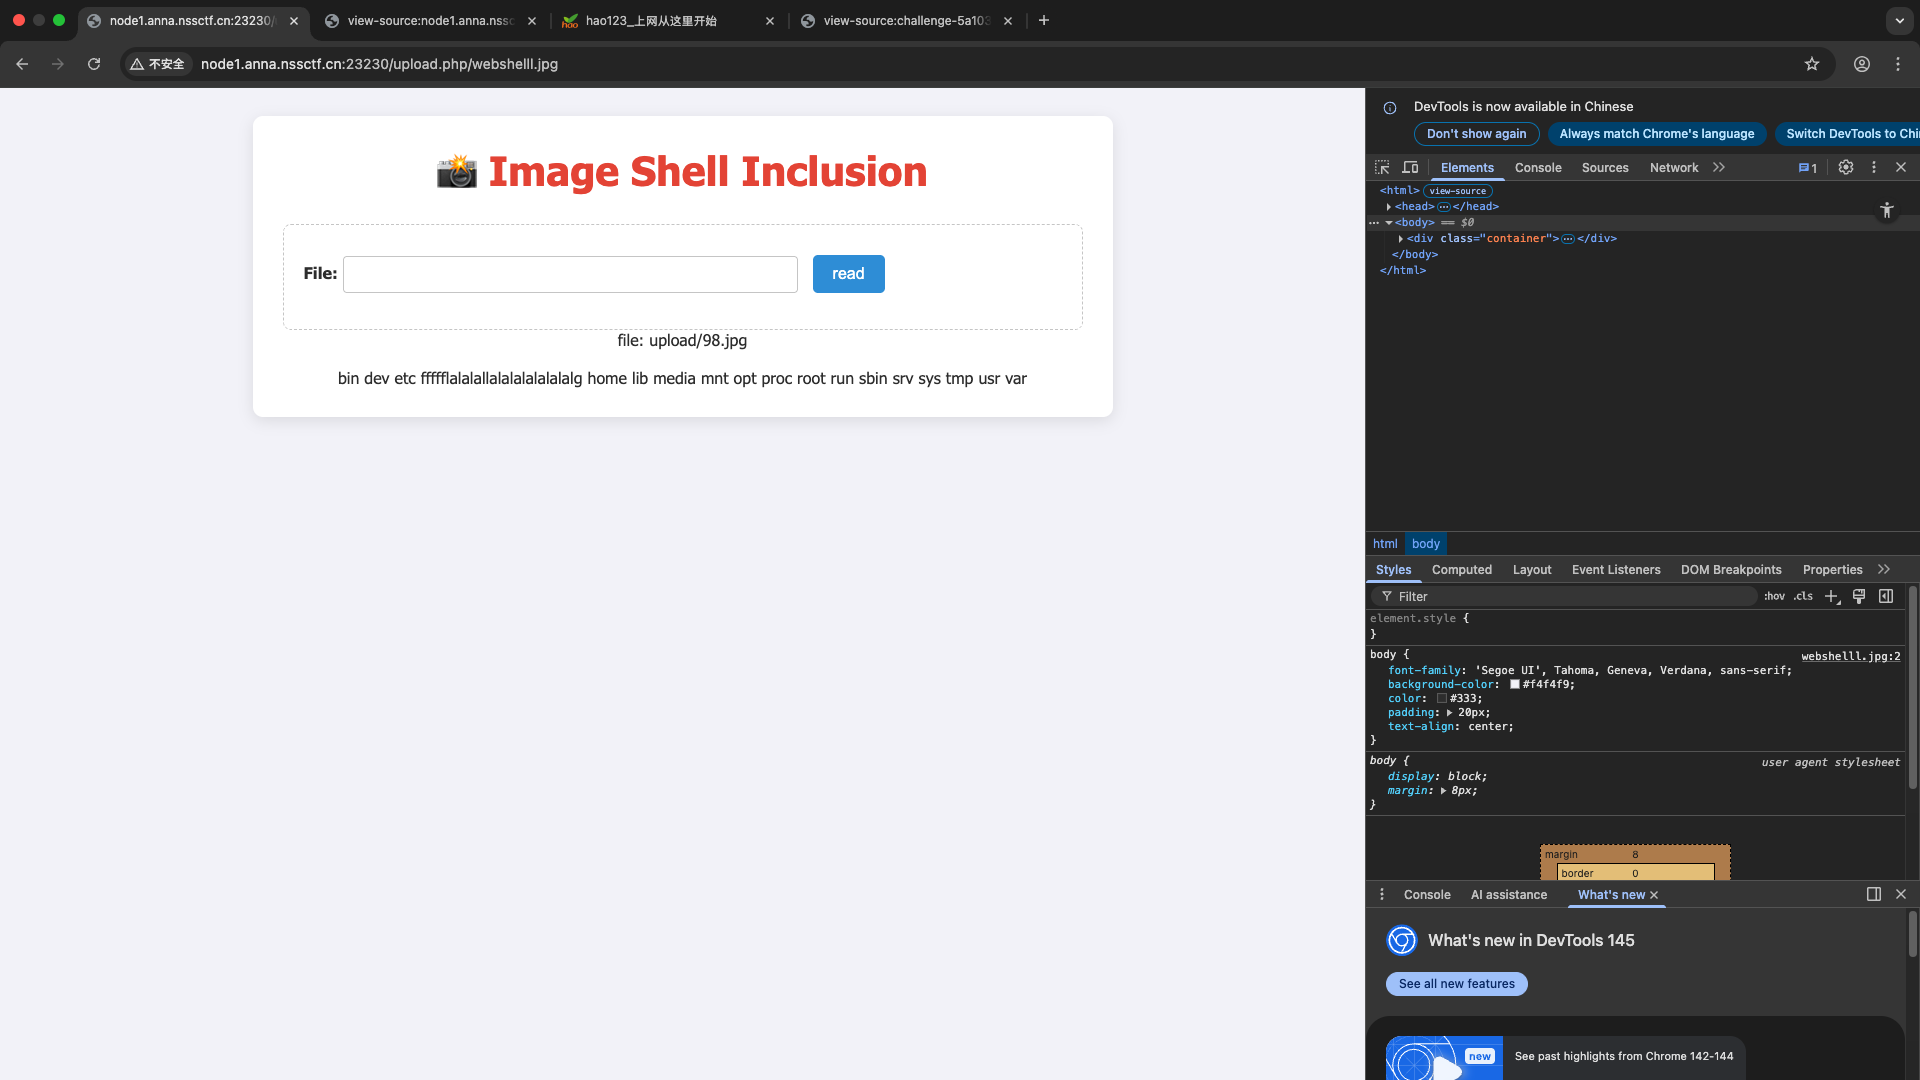
Task: Toggle the computed styles sidebar icon
Action: (x=1886, y=596)
